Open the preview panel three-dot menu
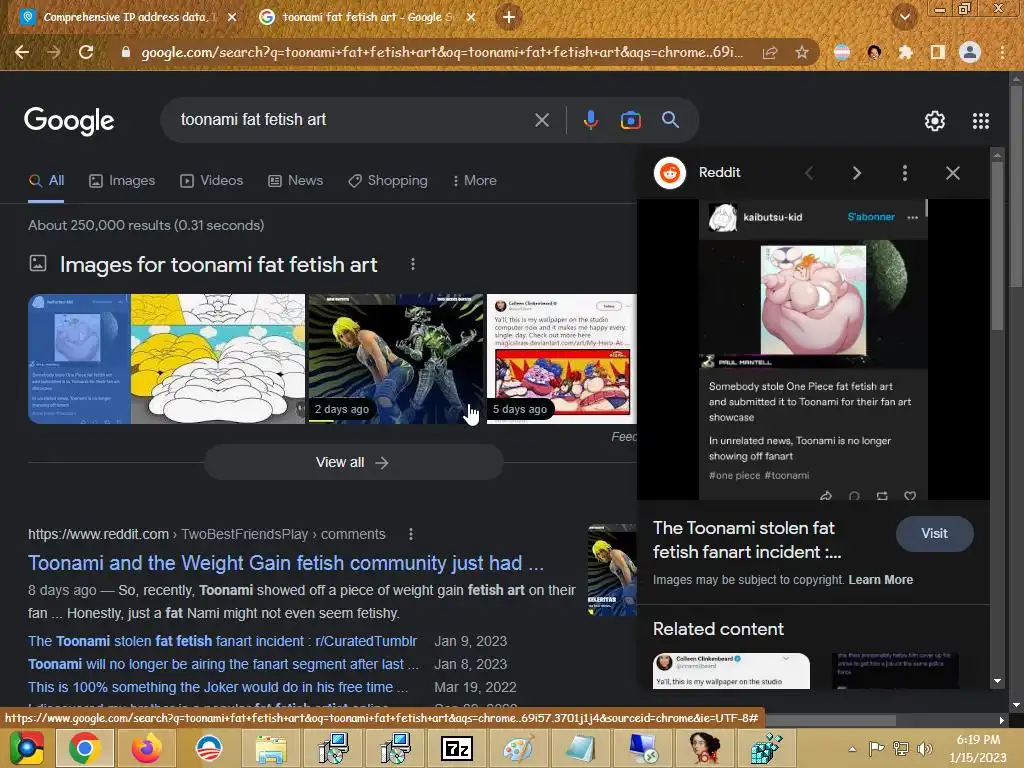This screenshot has height=768, width=1024. 904,173
